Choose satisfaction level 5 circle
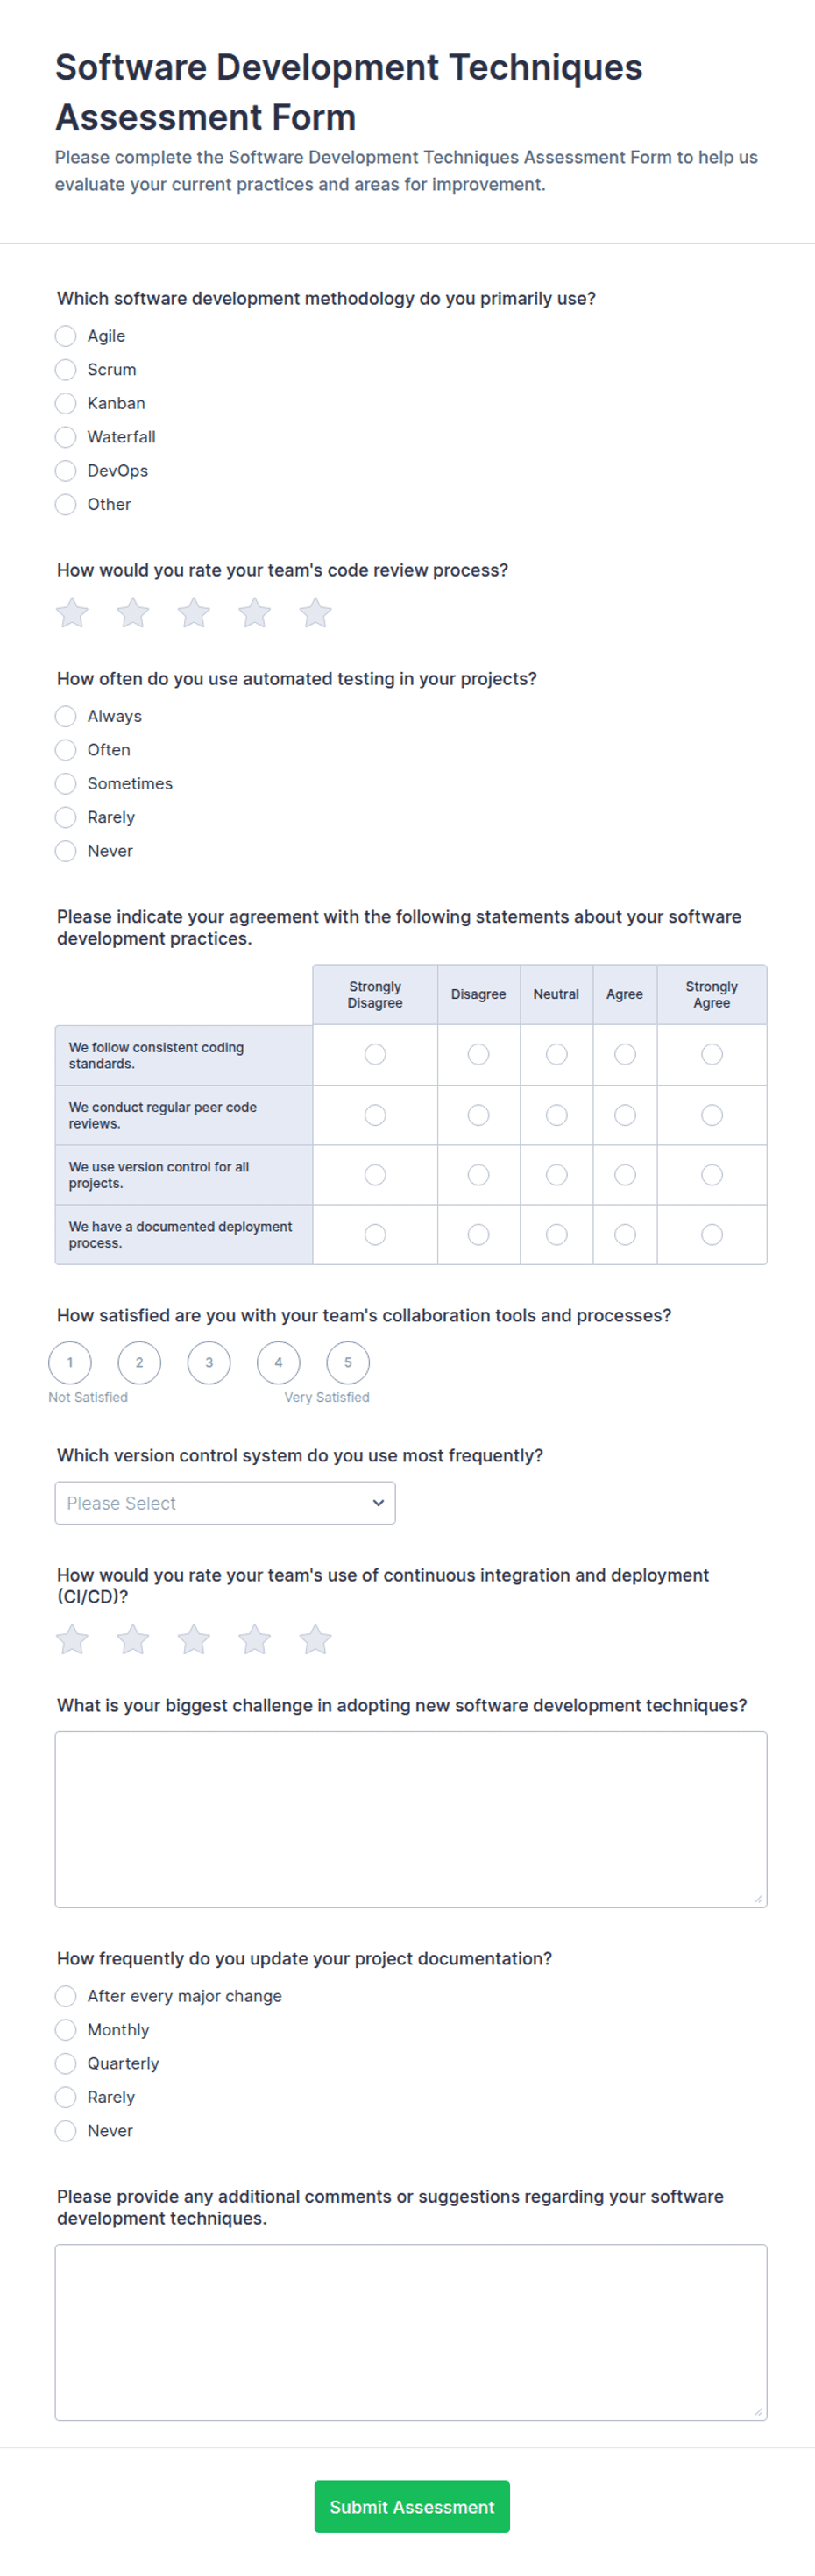 pos(348,1362)
